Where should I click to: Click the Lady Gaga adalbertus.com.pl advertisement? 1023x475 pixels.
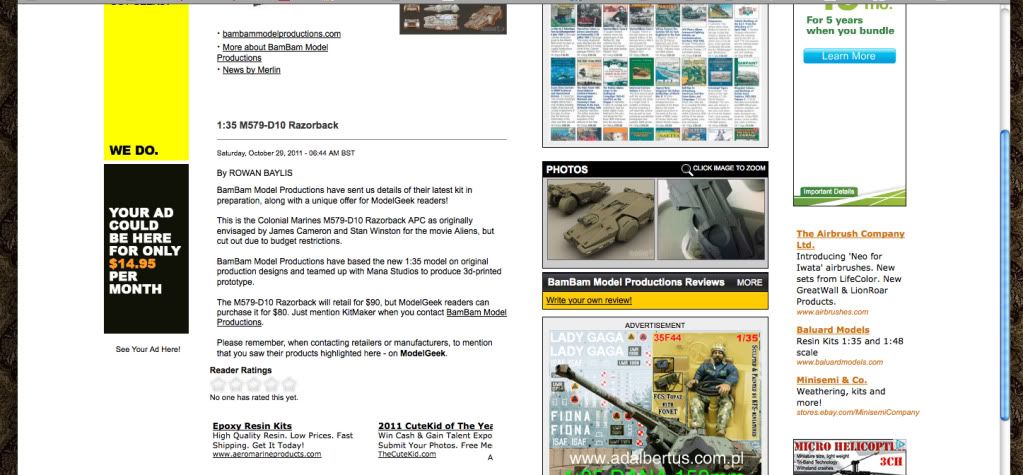pos(655,402)
